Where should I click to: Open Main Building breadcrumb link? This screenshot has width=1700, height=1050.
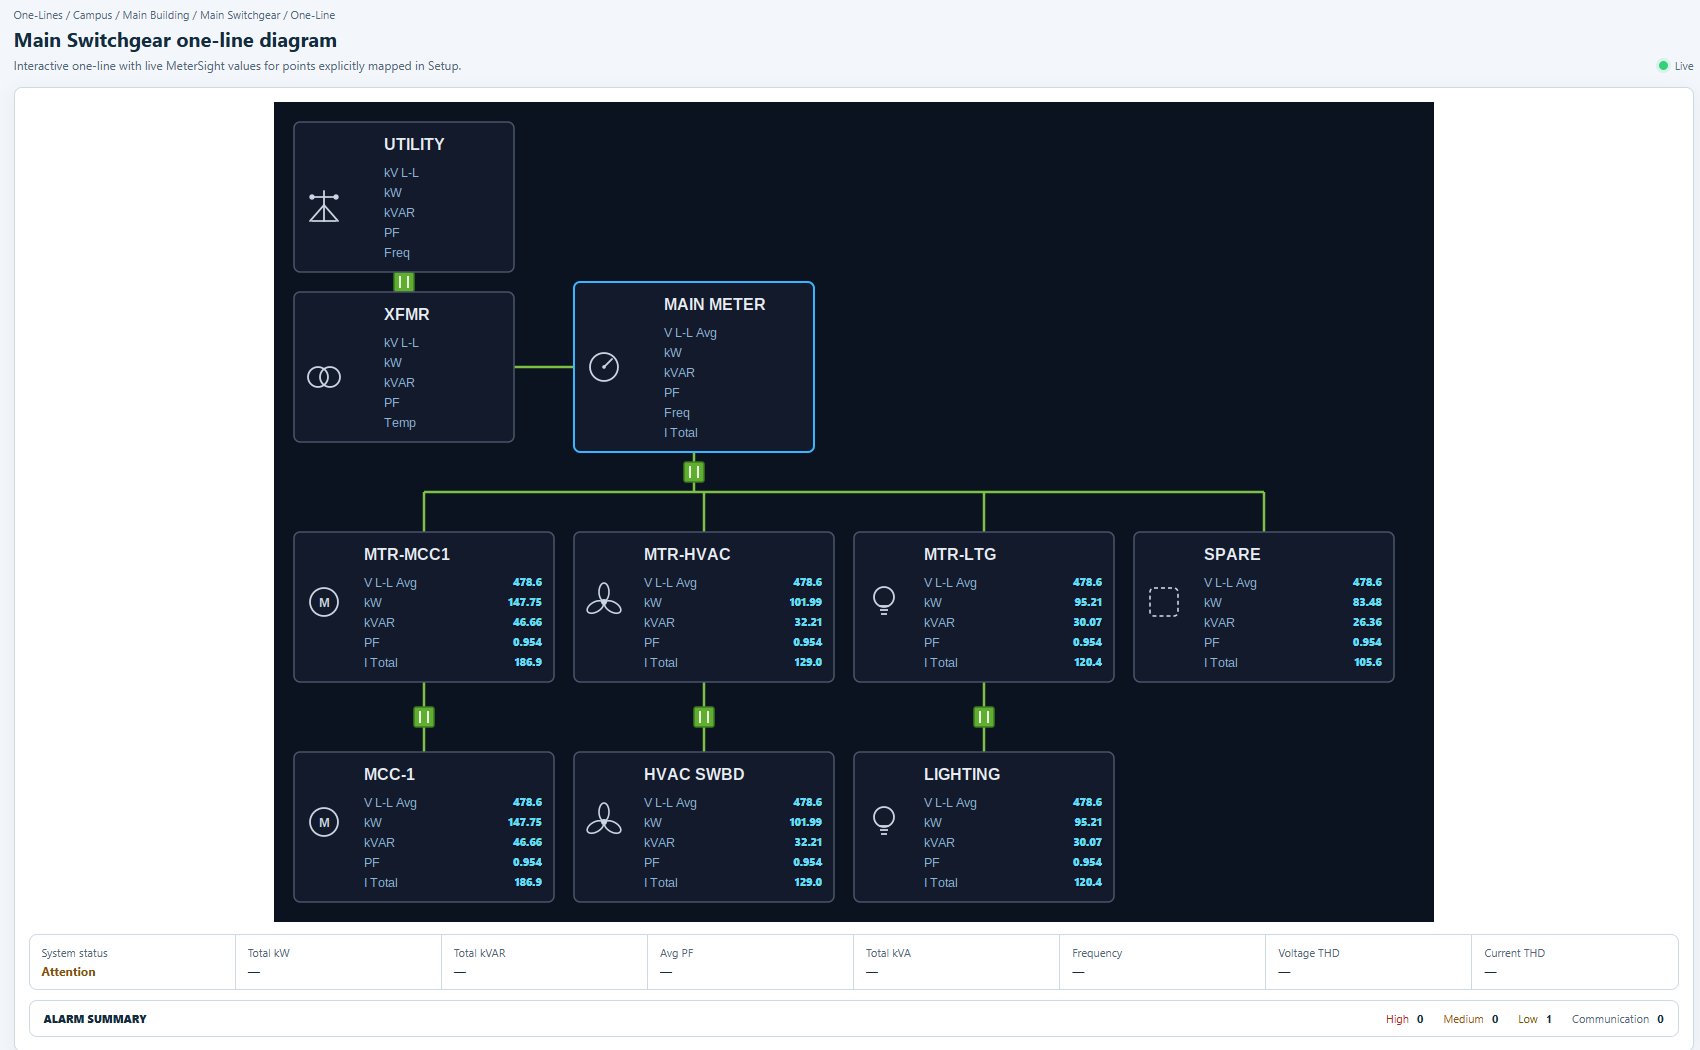(x=156, y=15)
